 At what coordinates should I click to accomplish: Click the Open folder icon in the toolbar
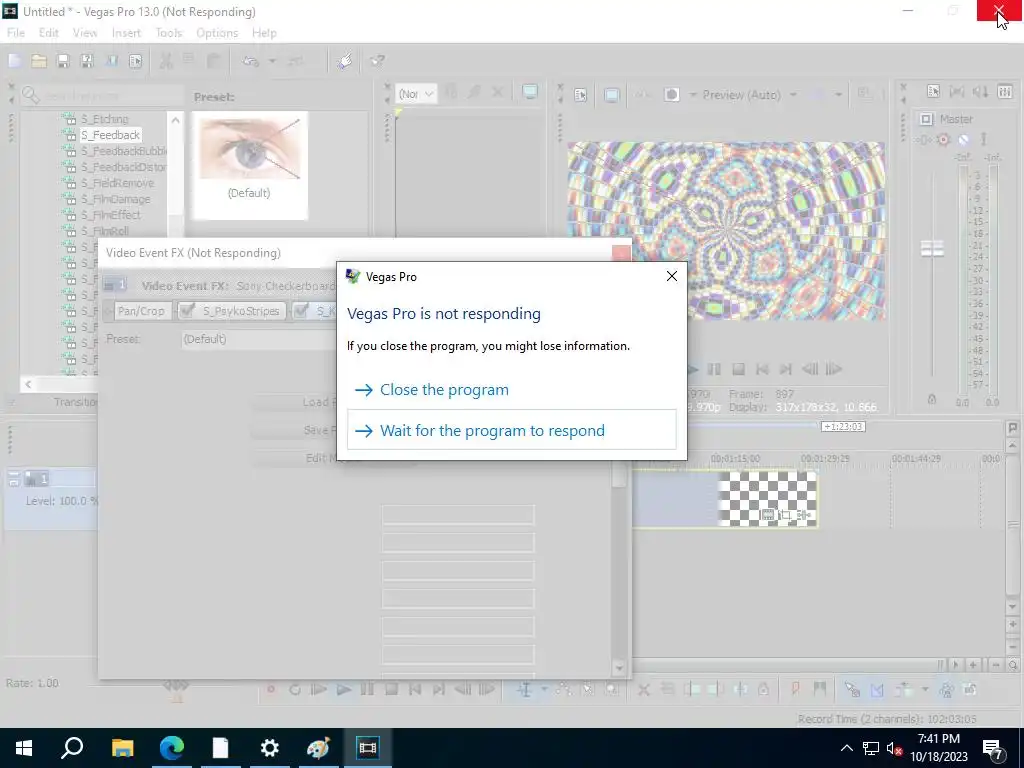pos(39,61)
